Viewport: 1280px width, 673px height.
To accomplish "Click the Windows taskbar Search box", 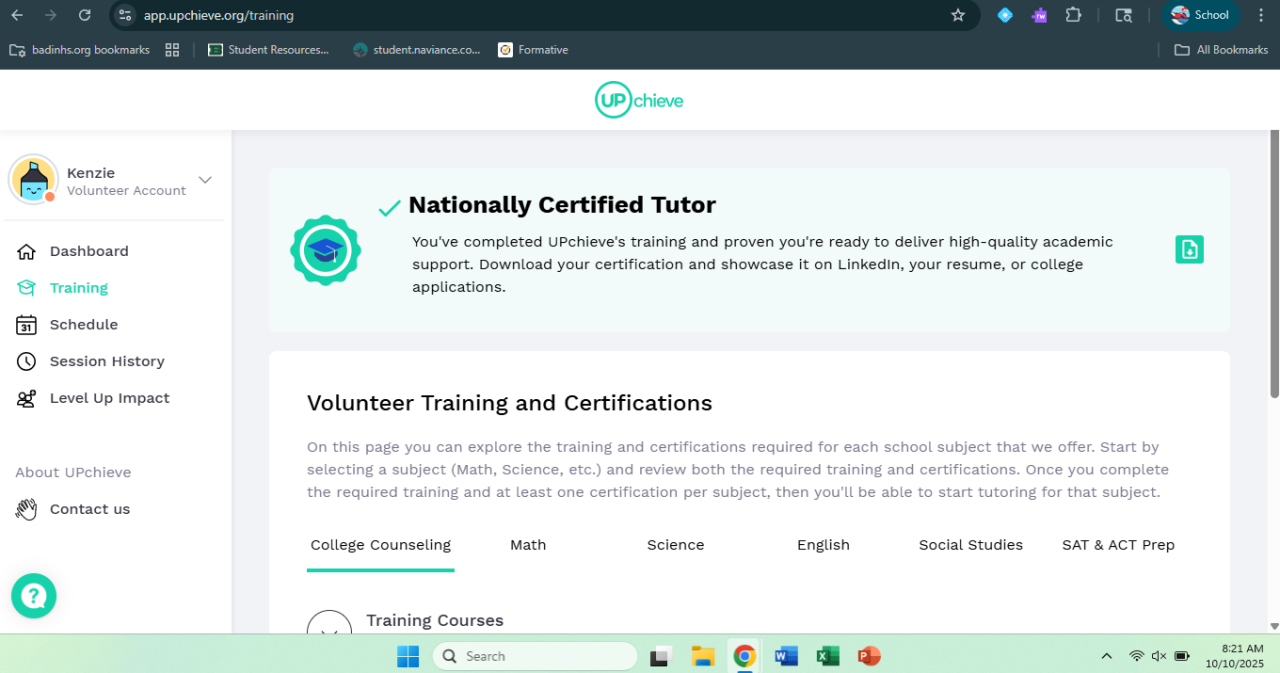I will (x=535, y=656).
